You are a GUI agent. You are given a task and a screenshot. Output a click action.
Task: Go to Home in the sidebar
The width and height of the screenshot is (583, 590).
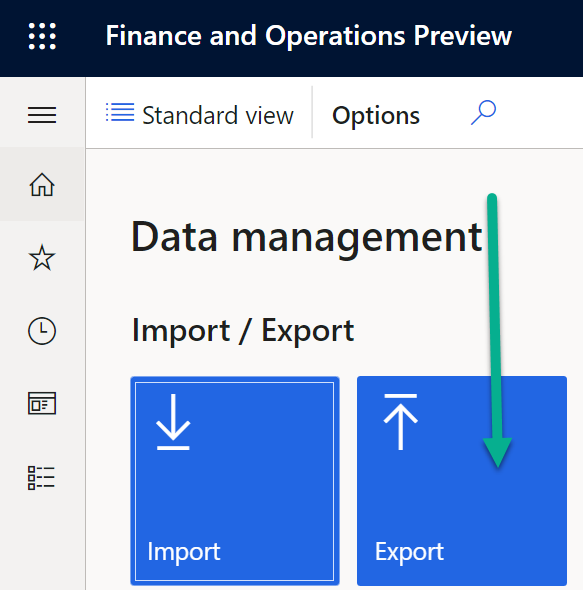(42, 184)
